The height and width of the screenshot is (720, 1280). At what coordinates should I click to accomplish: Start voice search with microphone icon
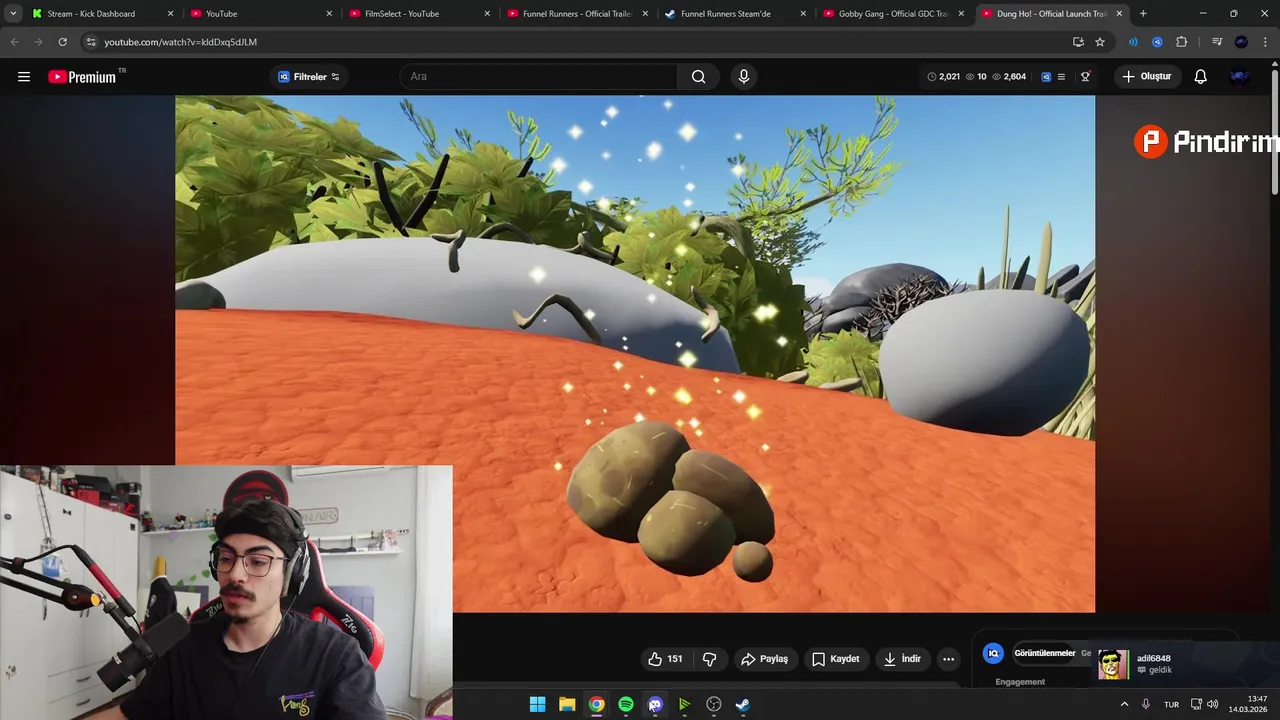[x=743, y=77]
